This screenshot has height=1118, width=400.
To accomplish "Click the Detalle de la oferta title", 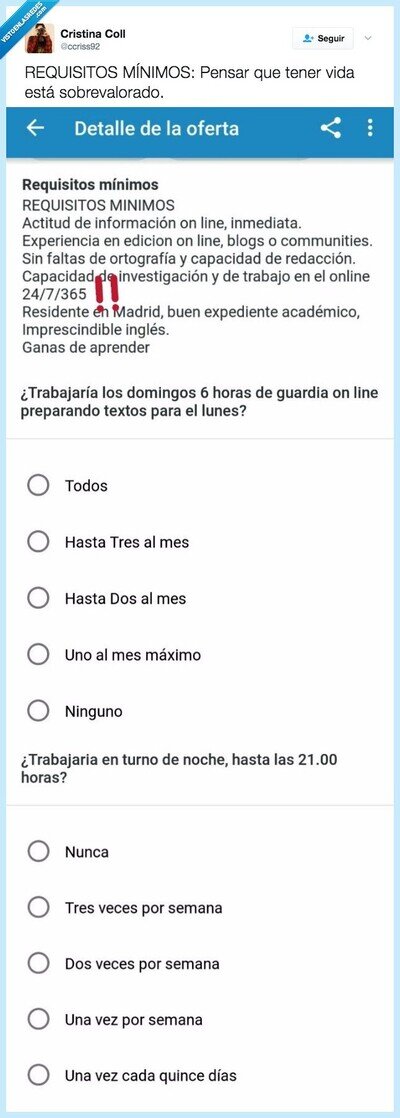I will [x=157, y=128].
